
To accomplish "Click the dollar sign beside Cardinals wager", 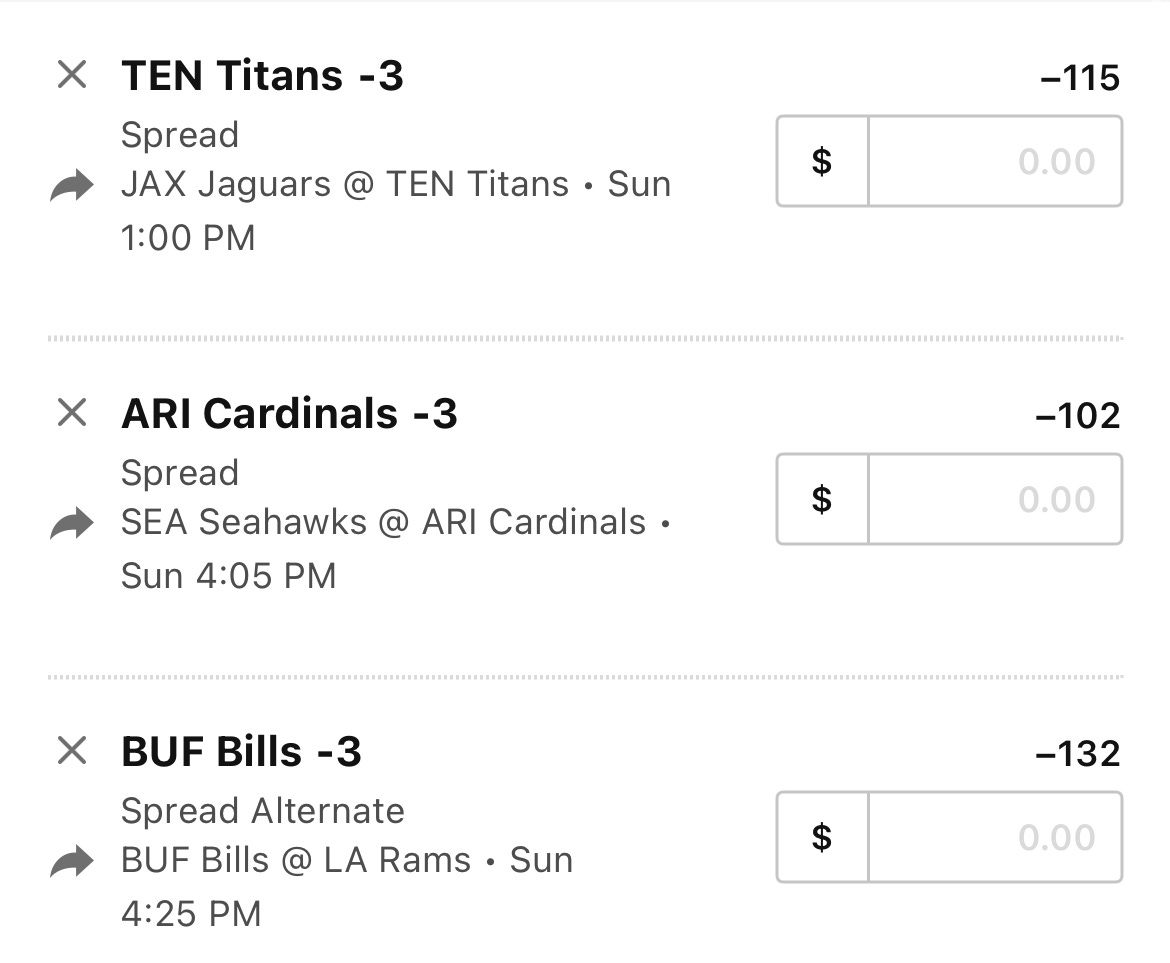I will click(822, 499).
